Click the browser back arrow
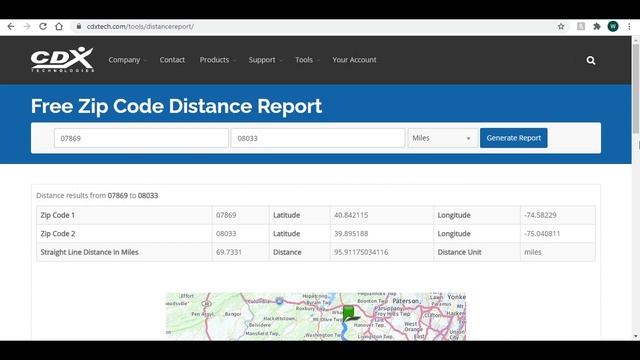The height and width of the screenshot is (360, 640). pos(11,27)
